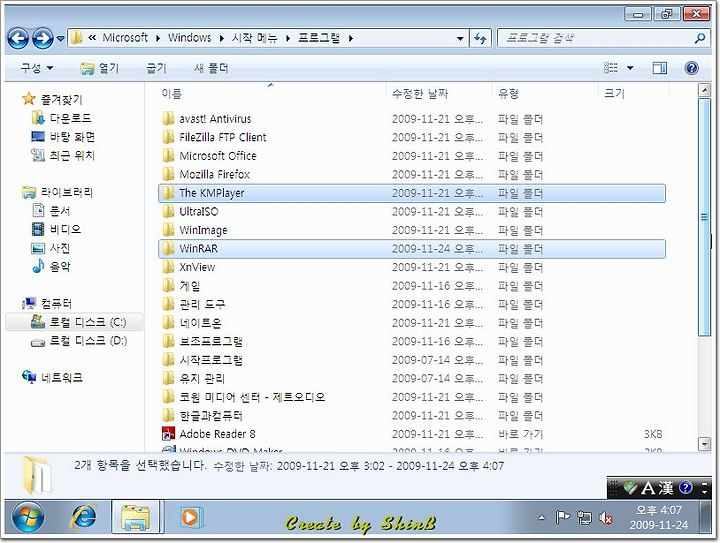720x543 pixels.
Task: Open Windows Media Player from the taskbar
Action: pos(190,517)
